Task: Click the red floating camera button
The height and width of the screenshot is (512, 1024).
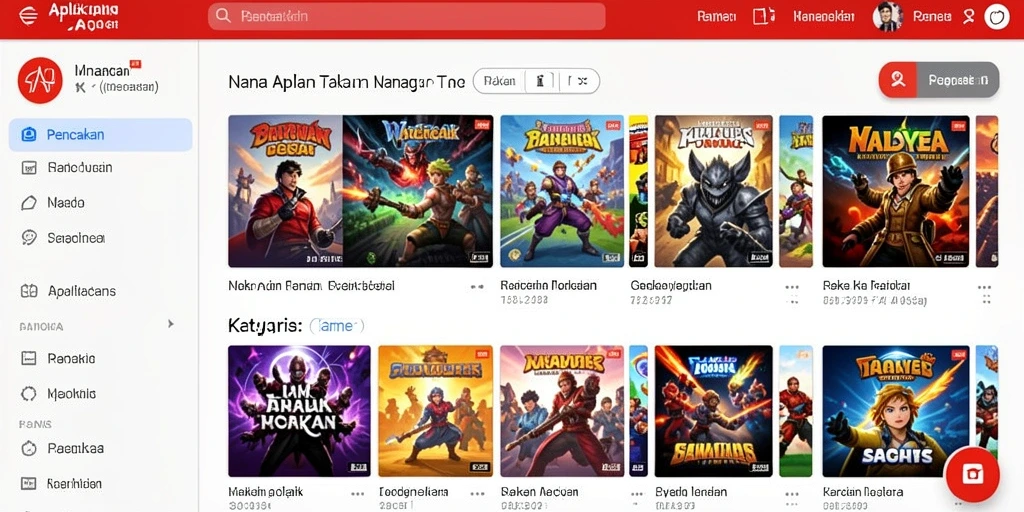Action: (972, 475)
